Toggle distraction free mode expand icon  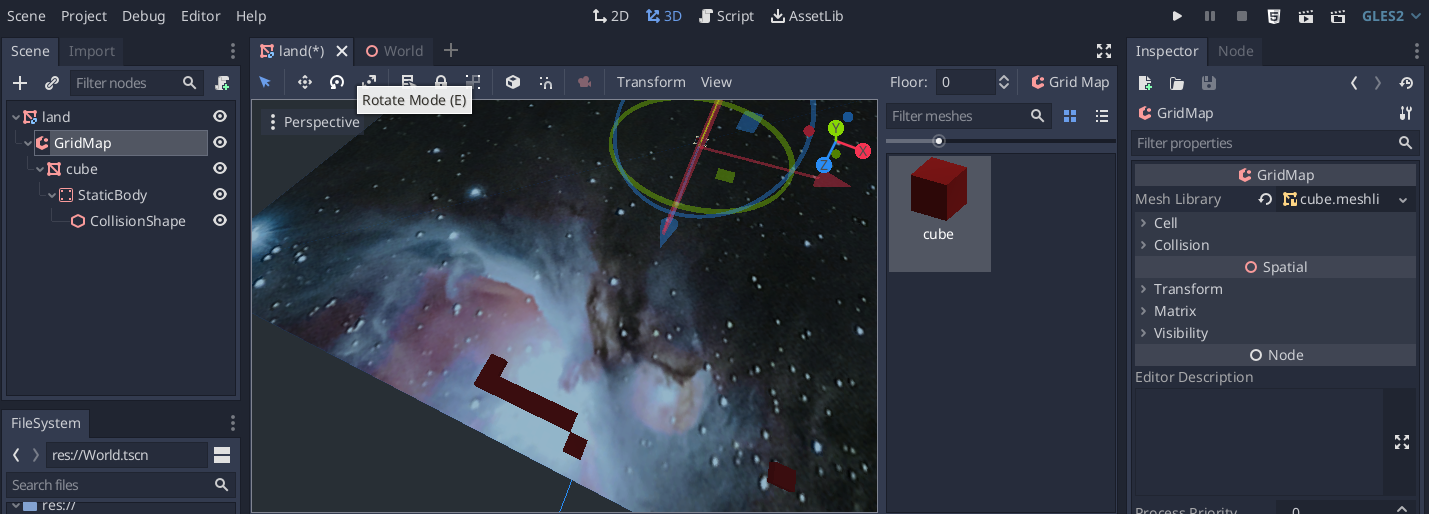pos(1104,51)
